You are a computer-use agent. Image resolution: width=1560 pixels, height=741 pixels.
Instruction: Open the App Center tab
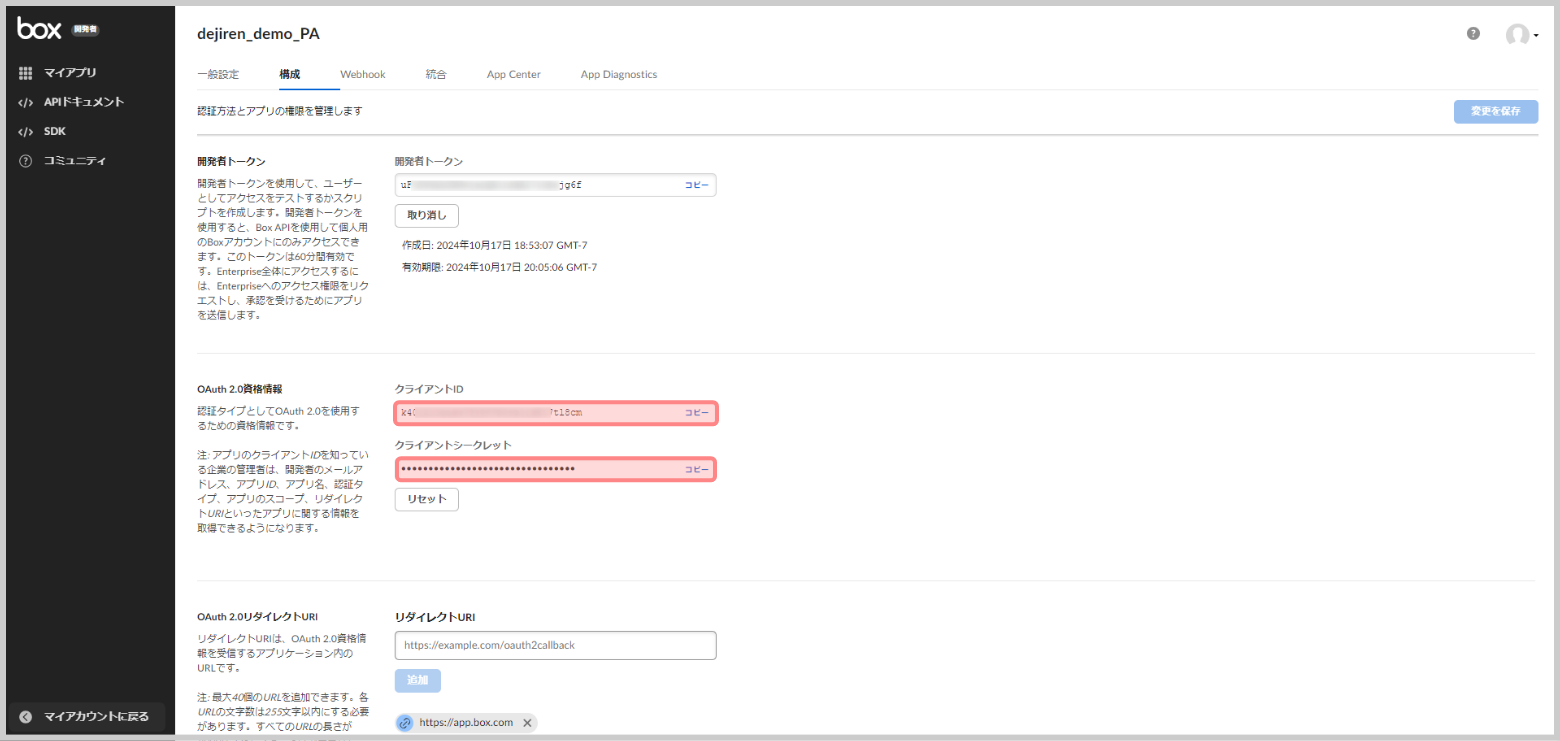point(514,75)
